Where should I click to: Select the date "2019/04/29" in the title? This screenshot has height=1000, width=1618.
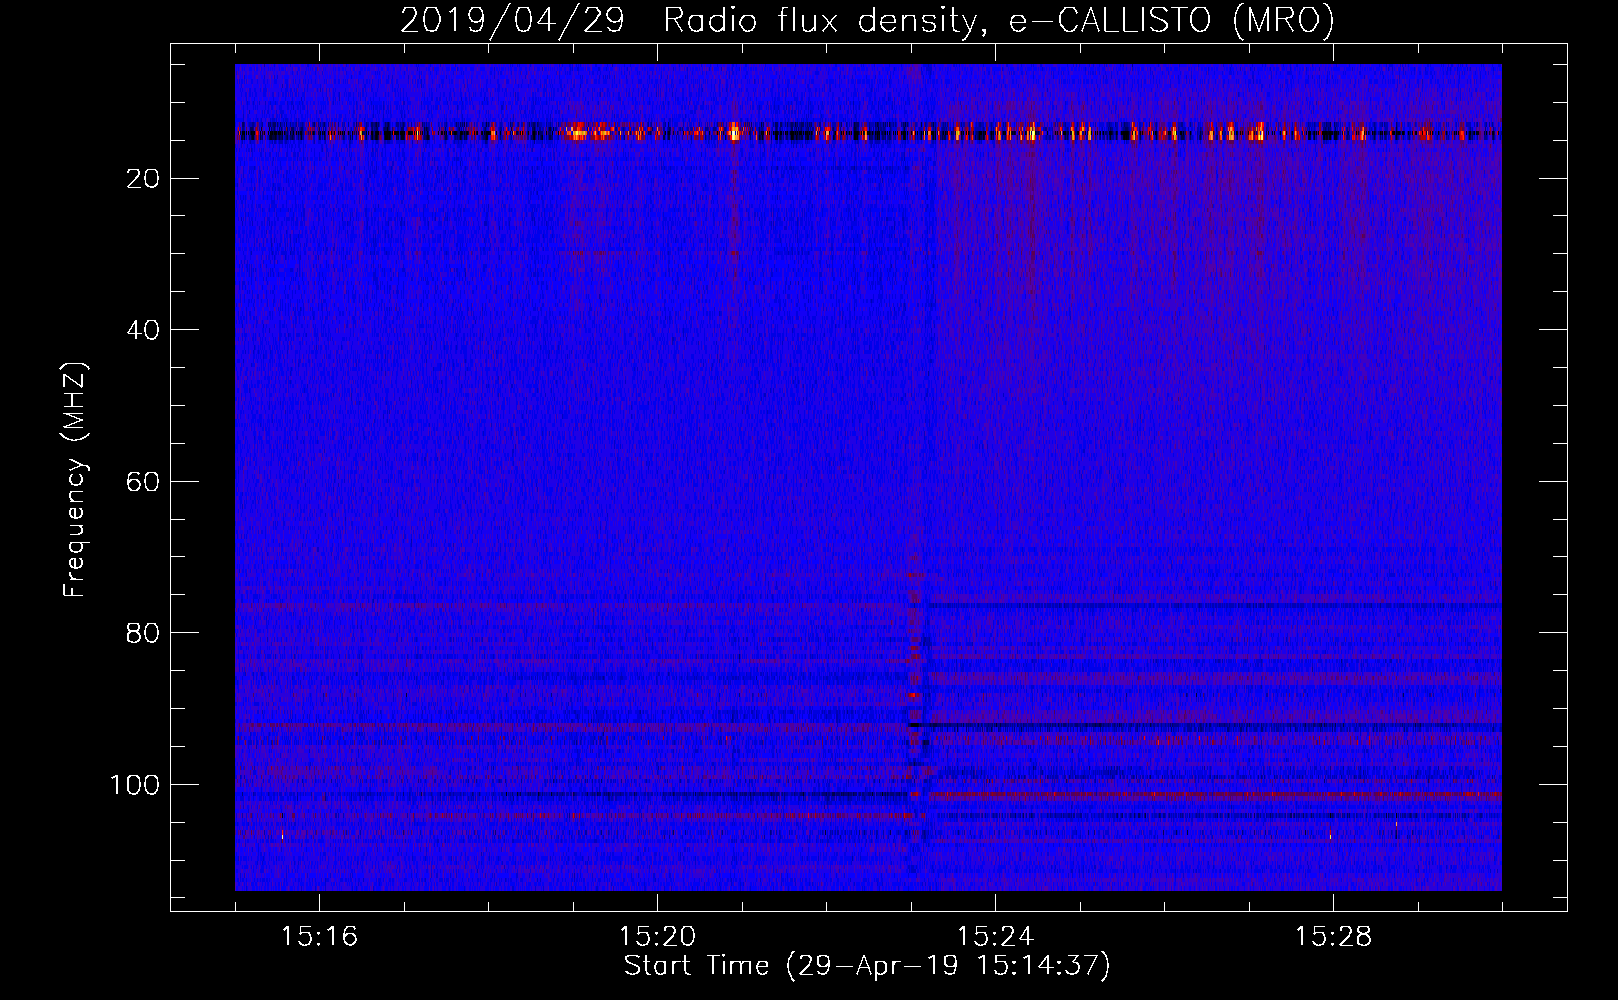pos(512,20)
